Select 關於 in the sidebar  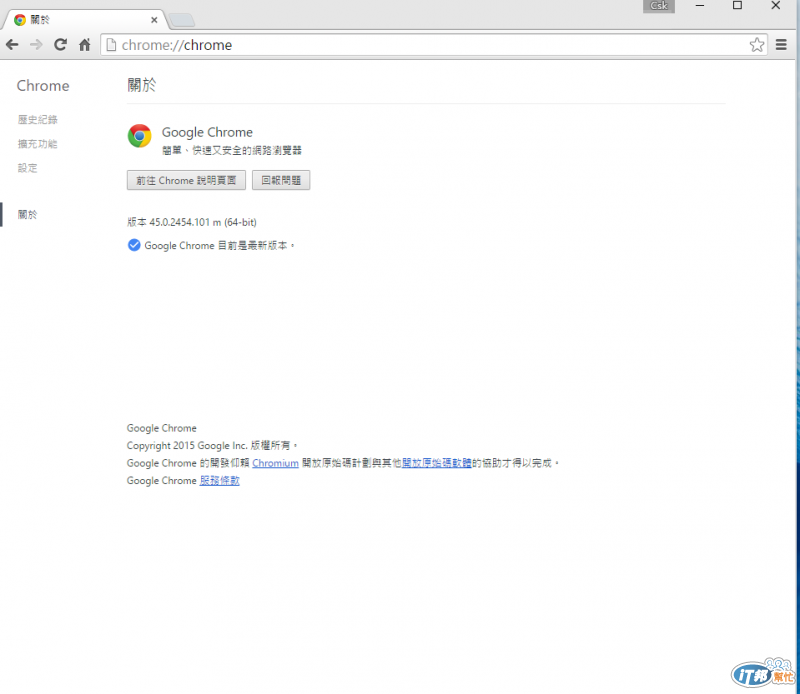28,215
